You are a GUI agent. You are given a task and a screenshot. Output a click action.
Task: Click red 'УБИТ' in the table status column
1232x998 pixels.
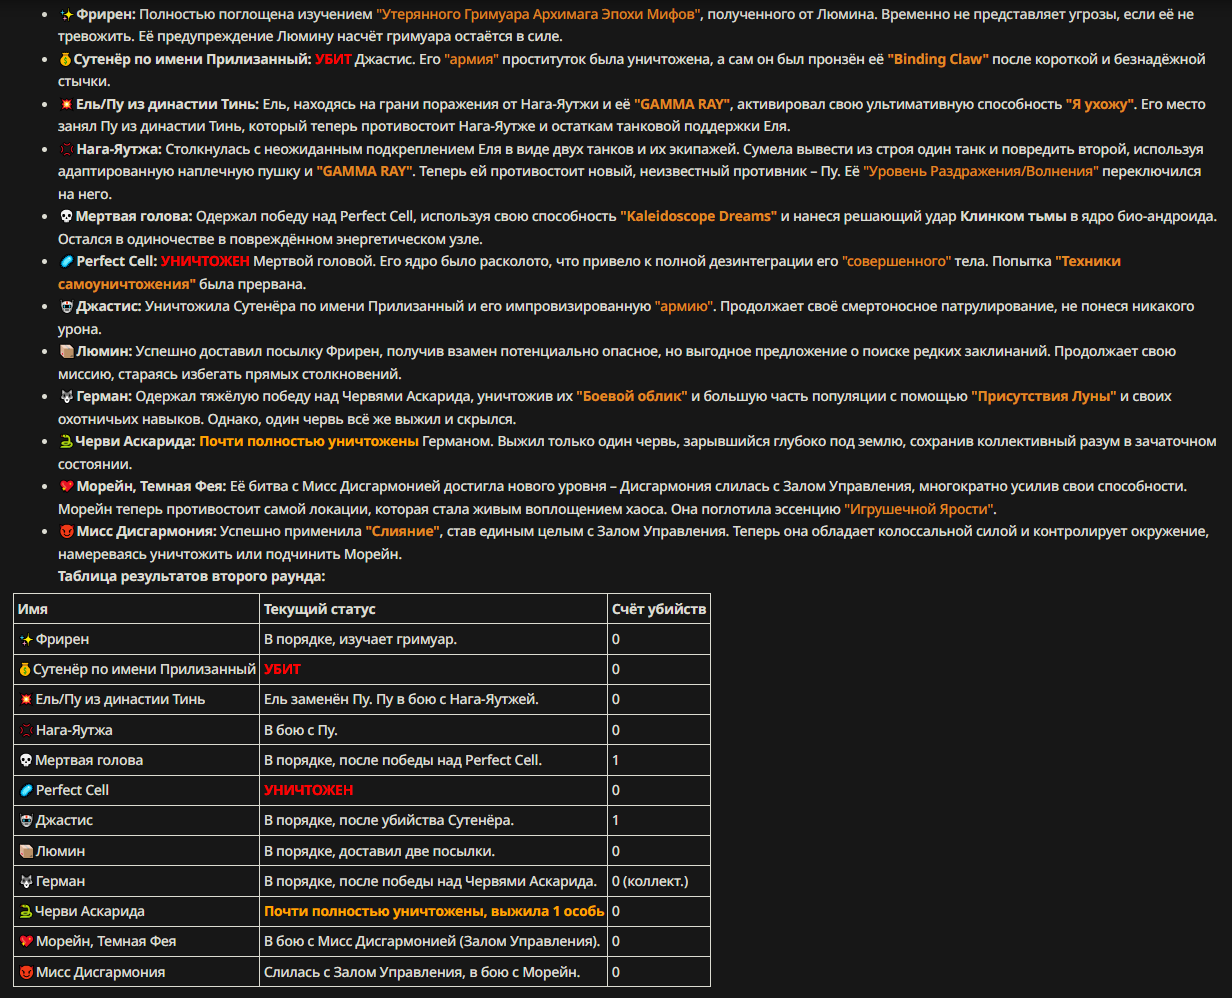(x=282, y=669)
